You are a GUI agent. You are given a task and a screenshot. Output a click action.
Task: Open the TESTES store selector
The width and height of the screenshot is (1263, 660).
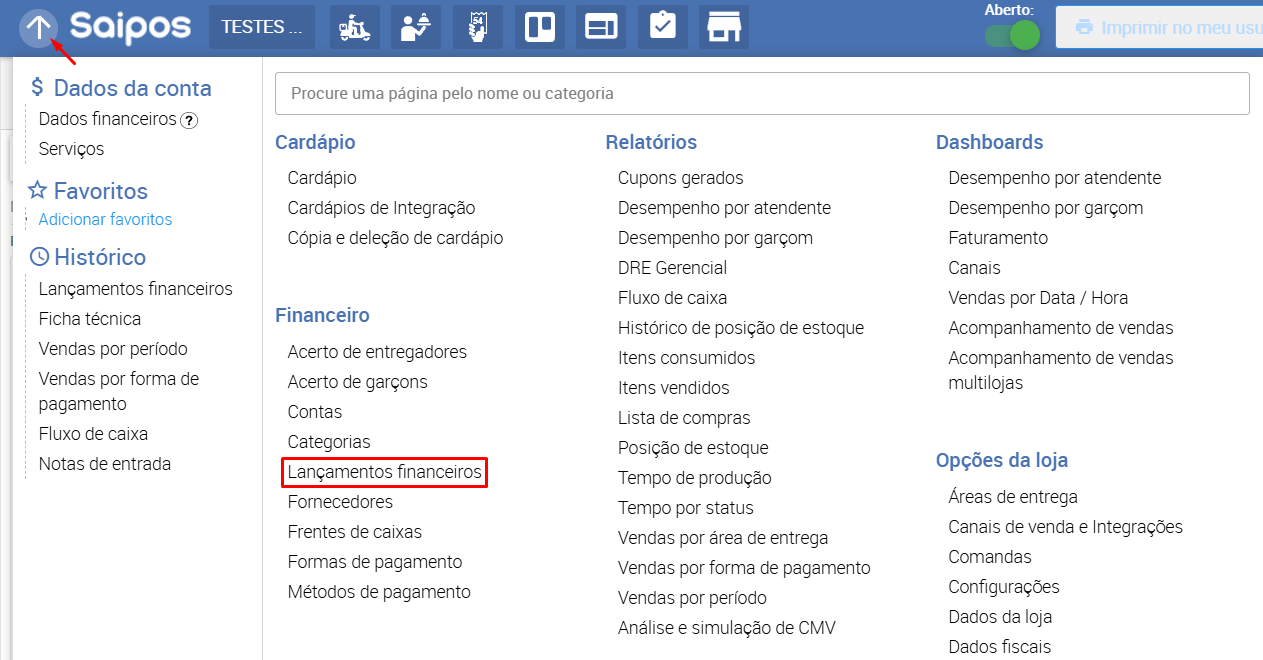261,27
